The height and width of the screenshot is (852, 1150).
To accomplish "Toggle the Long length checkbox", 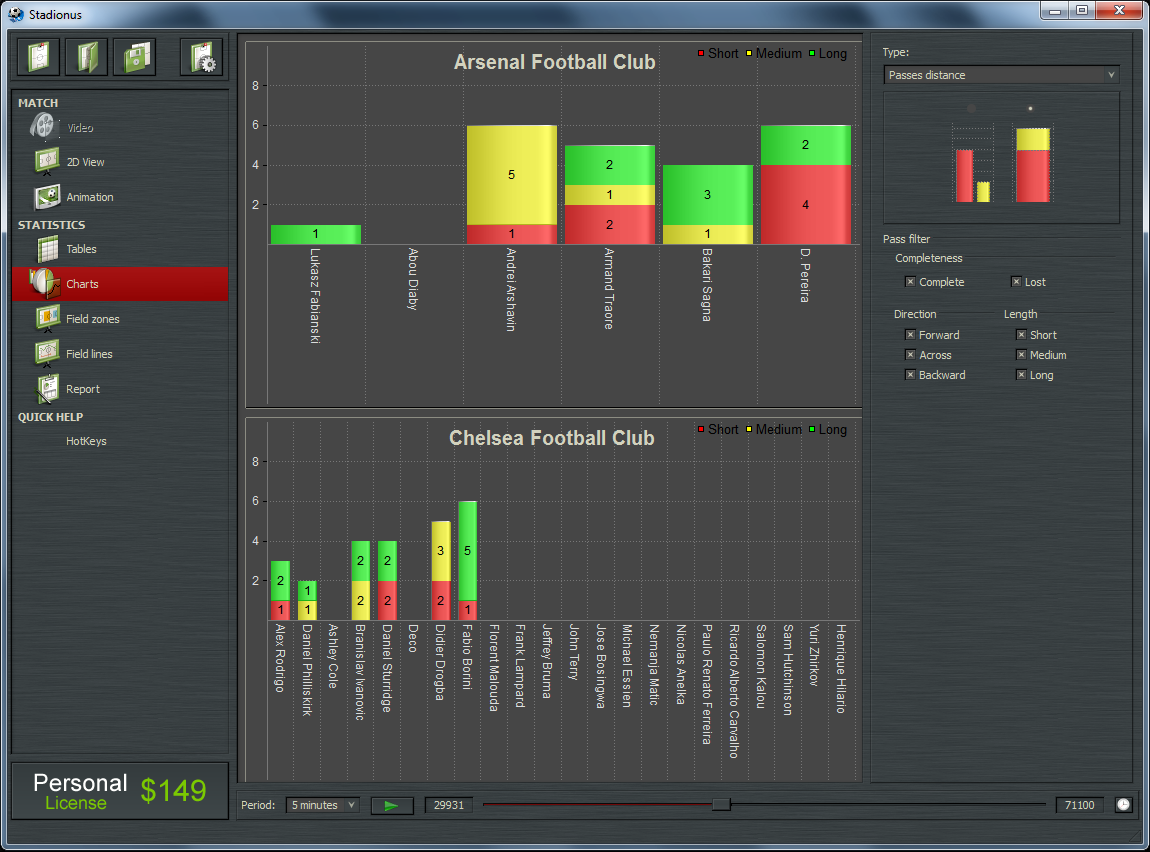I will click(1021, 375).
